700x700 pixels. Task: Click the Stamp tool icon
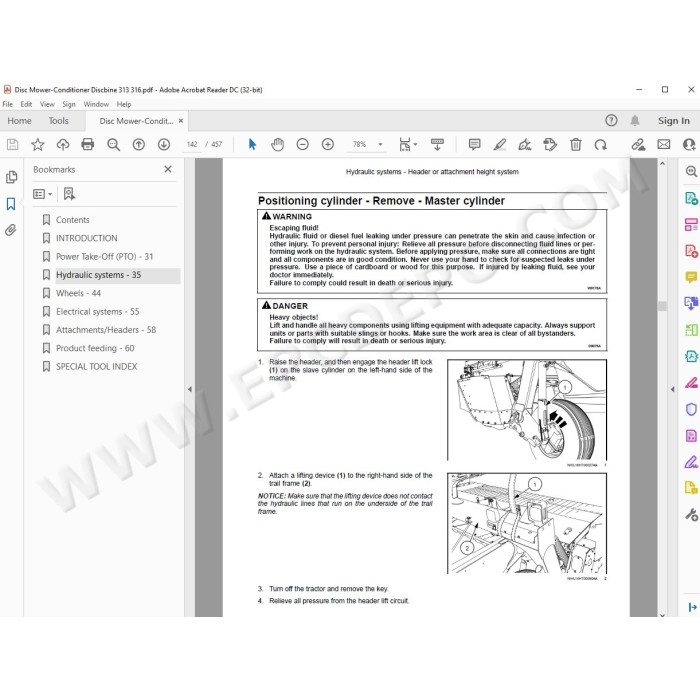click(550, 144)
